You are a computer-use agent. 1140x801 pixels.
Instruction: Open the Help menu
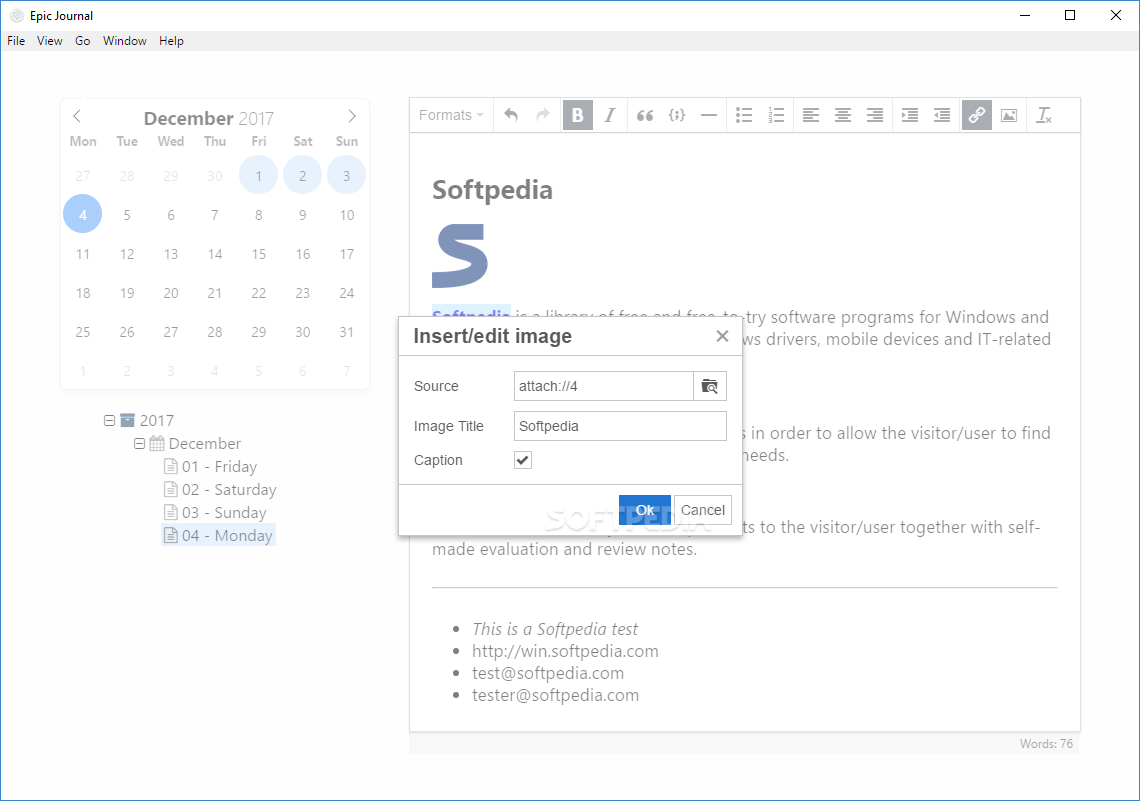click(172, 41)
